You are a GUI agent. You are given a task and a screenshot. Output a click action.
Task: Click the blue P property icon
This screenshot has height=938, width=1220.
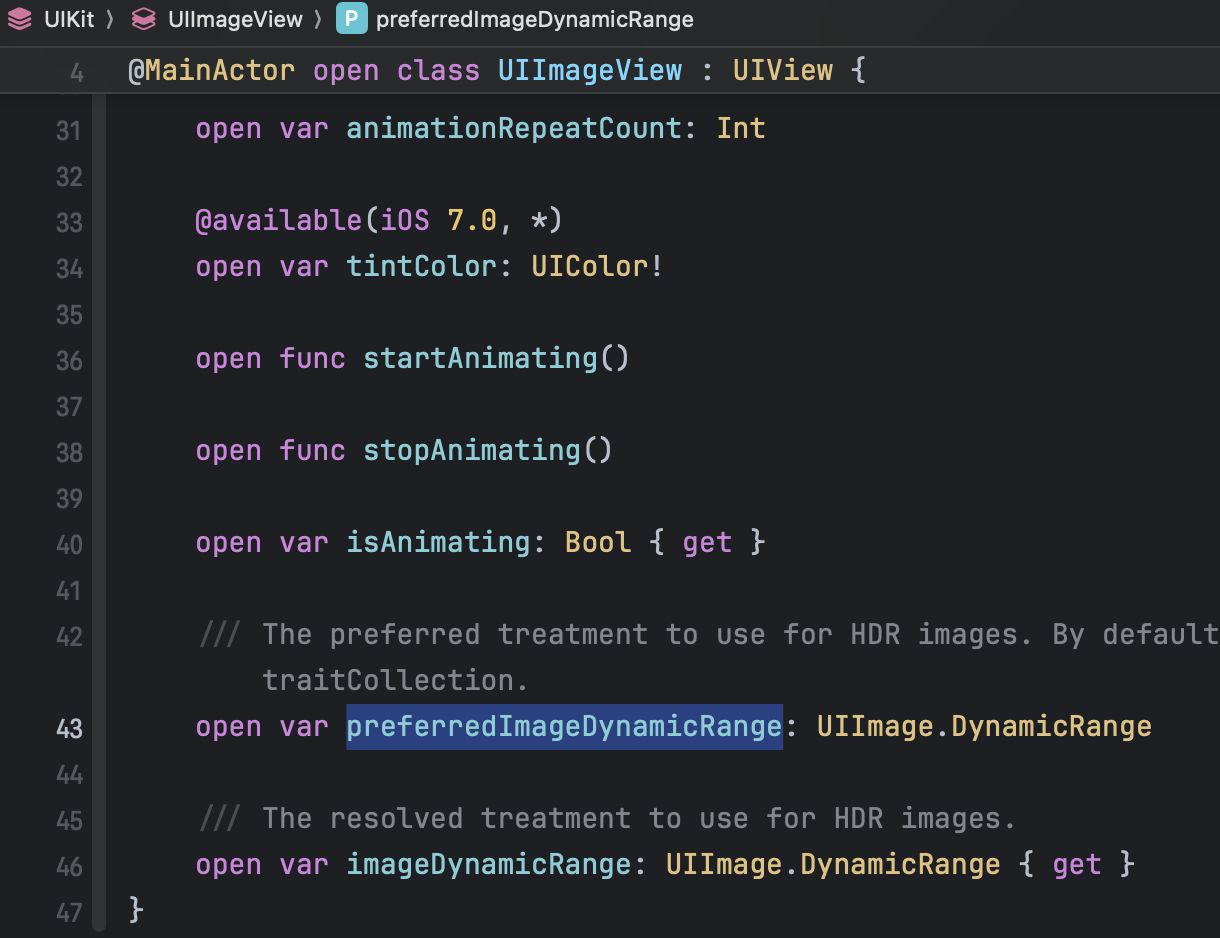[x=351, y=19]
